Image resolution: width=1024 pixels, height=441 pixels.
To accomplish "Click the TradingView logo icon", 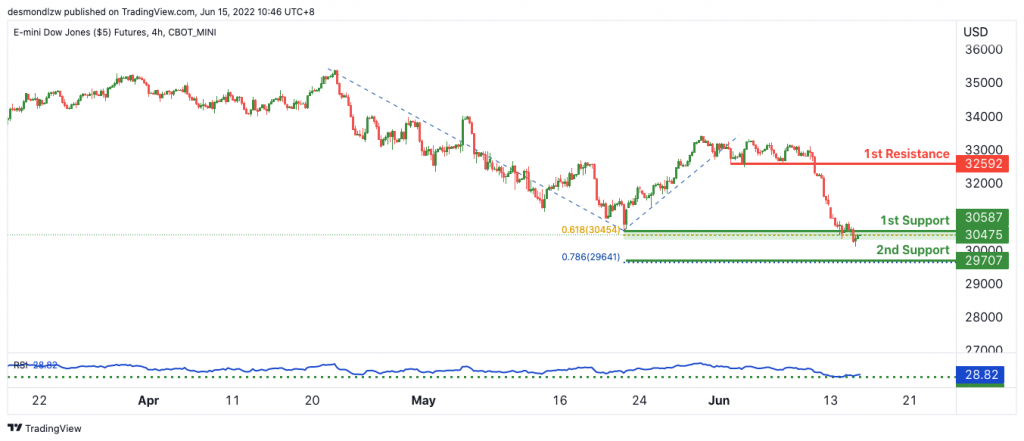I will (x=14, y=429).
